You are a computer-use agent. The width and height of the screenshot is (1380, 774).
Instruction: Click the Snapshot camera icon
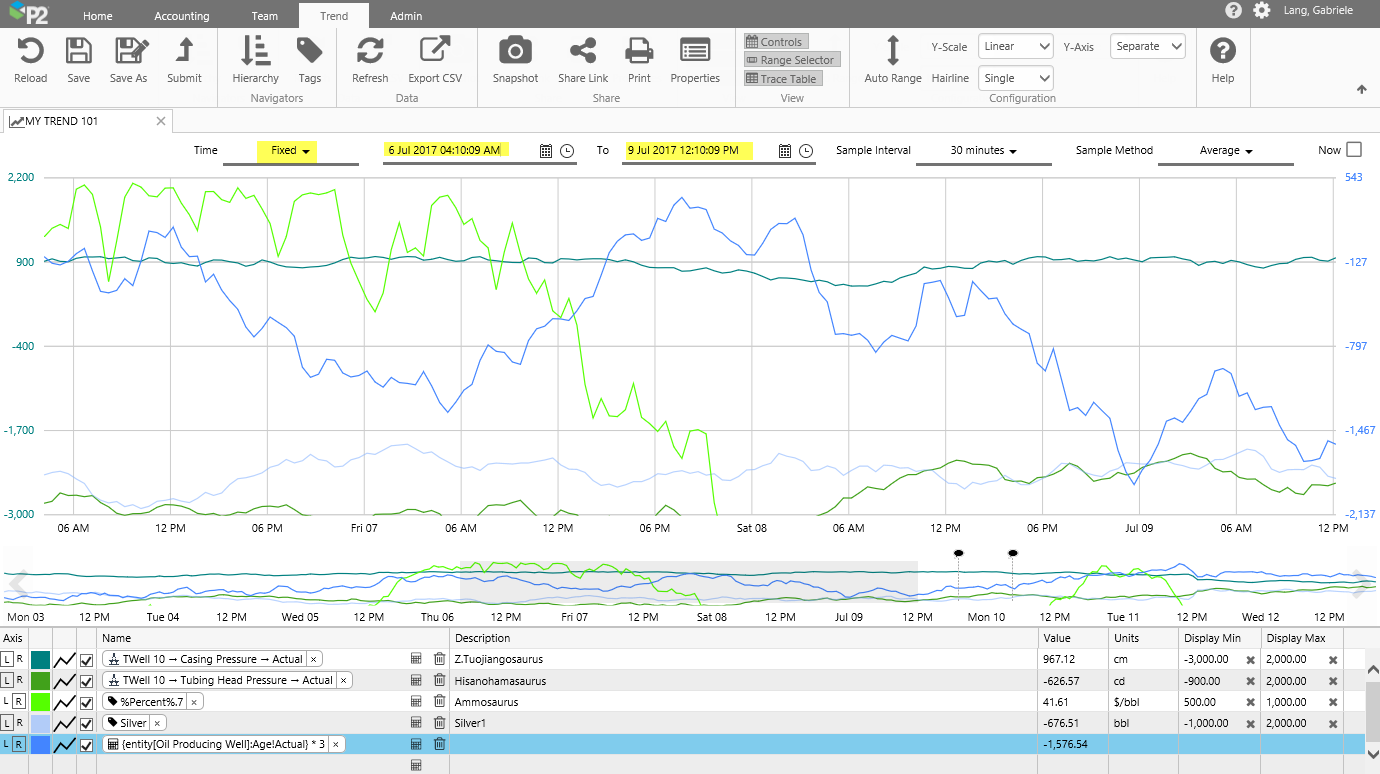pos(515,52)
